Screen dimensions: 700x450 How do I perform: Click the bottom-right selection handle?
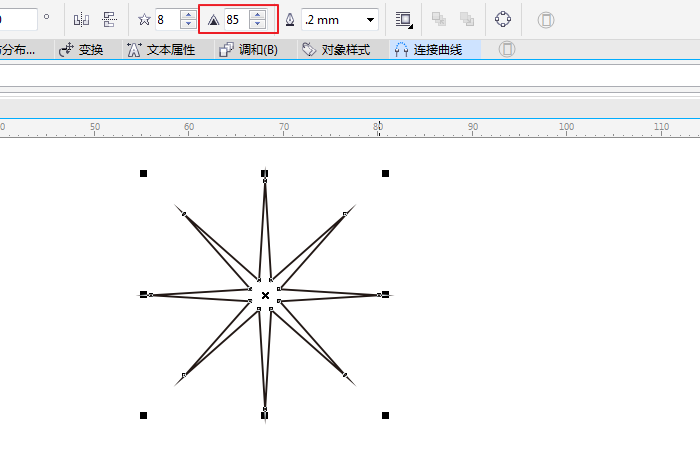click(385, 415)
